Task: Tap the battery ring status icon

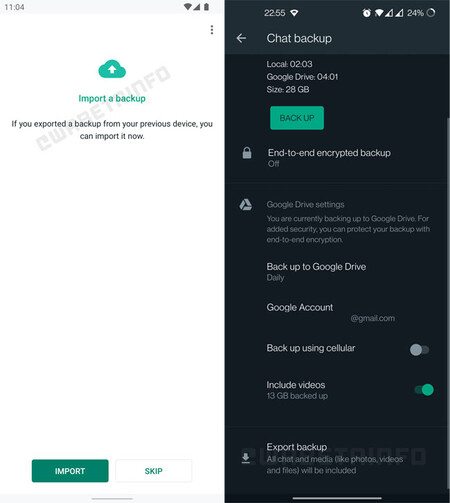Action: click(x=431, y=13)
